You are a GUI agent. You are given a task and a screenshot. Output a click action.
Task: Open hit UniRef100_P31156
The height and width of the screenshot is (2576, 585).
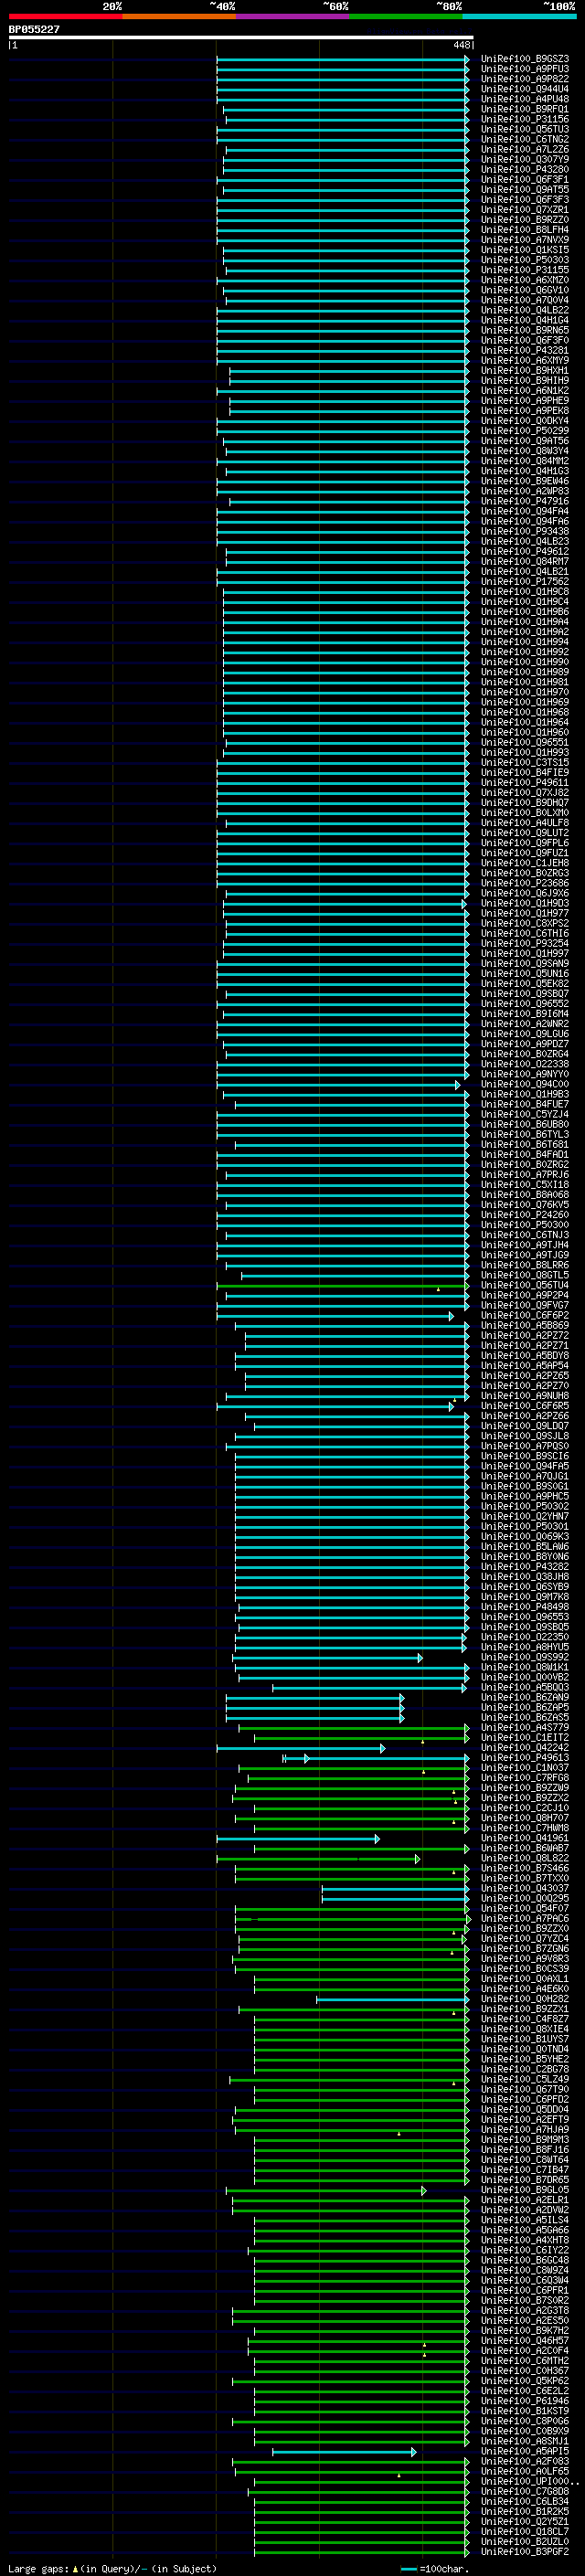[524, 119]
